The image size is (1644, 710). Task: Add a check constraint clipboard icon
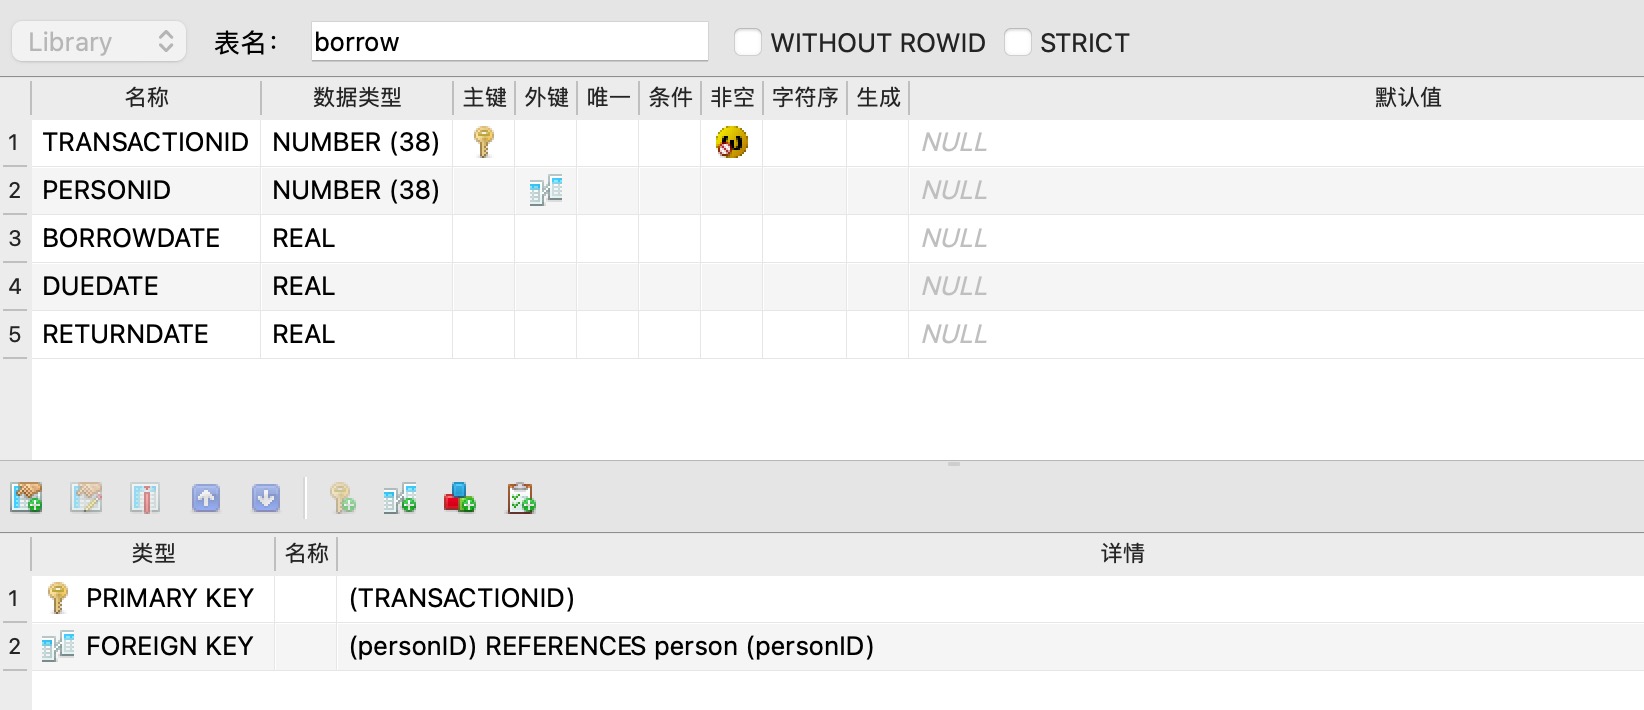pos(521,497)
